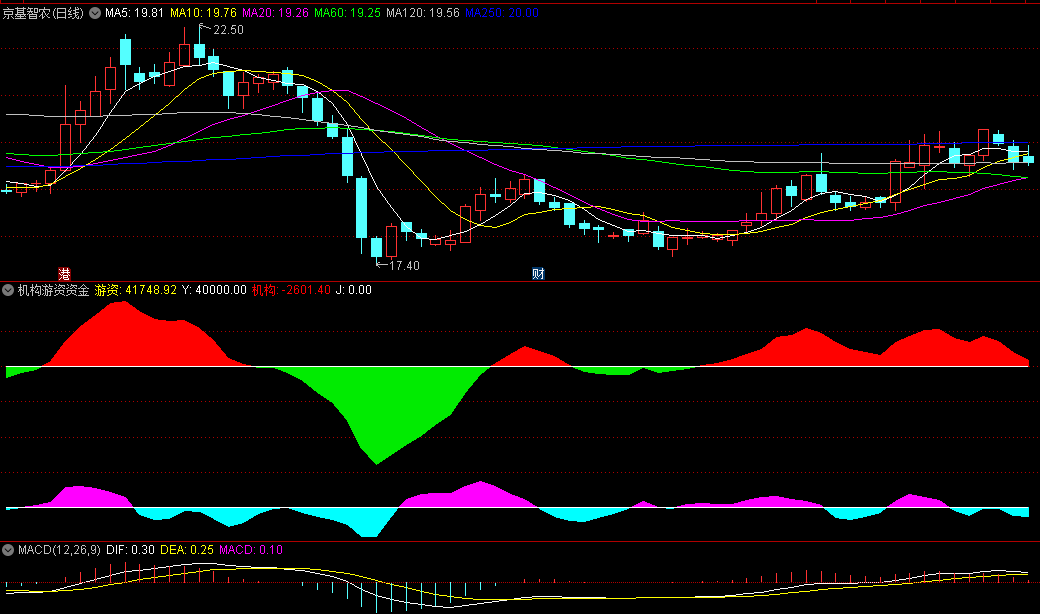1040x614 pixels.
Task: Click the green MA60: 19.25 label
Action: 348,13
